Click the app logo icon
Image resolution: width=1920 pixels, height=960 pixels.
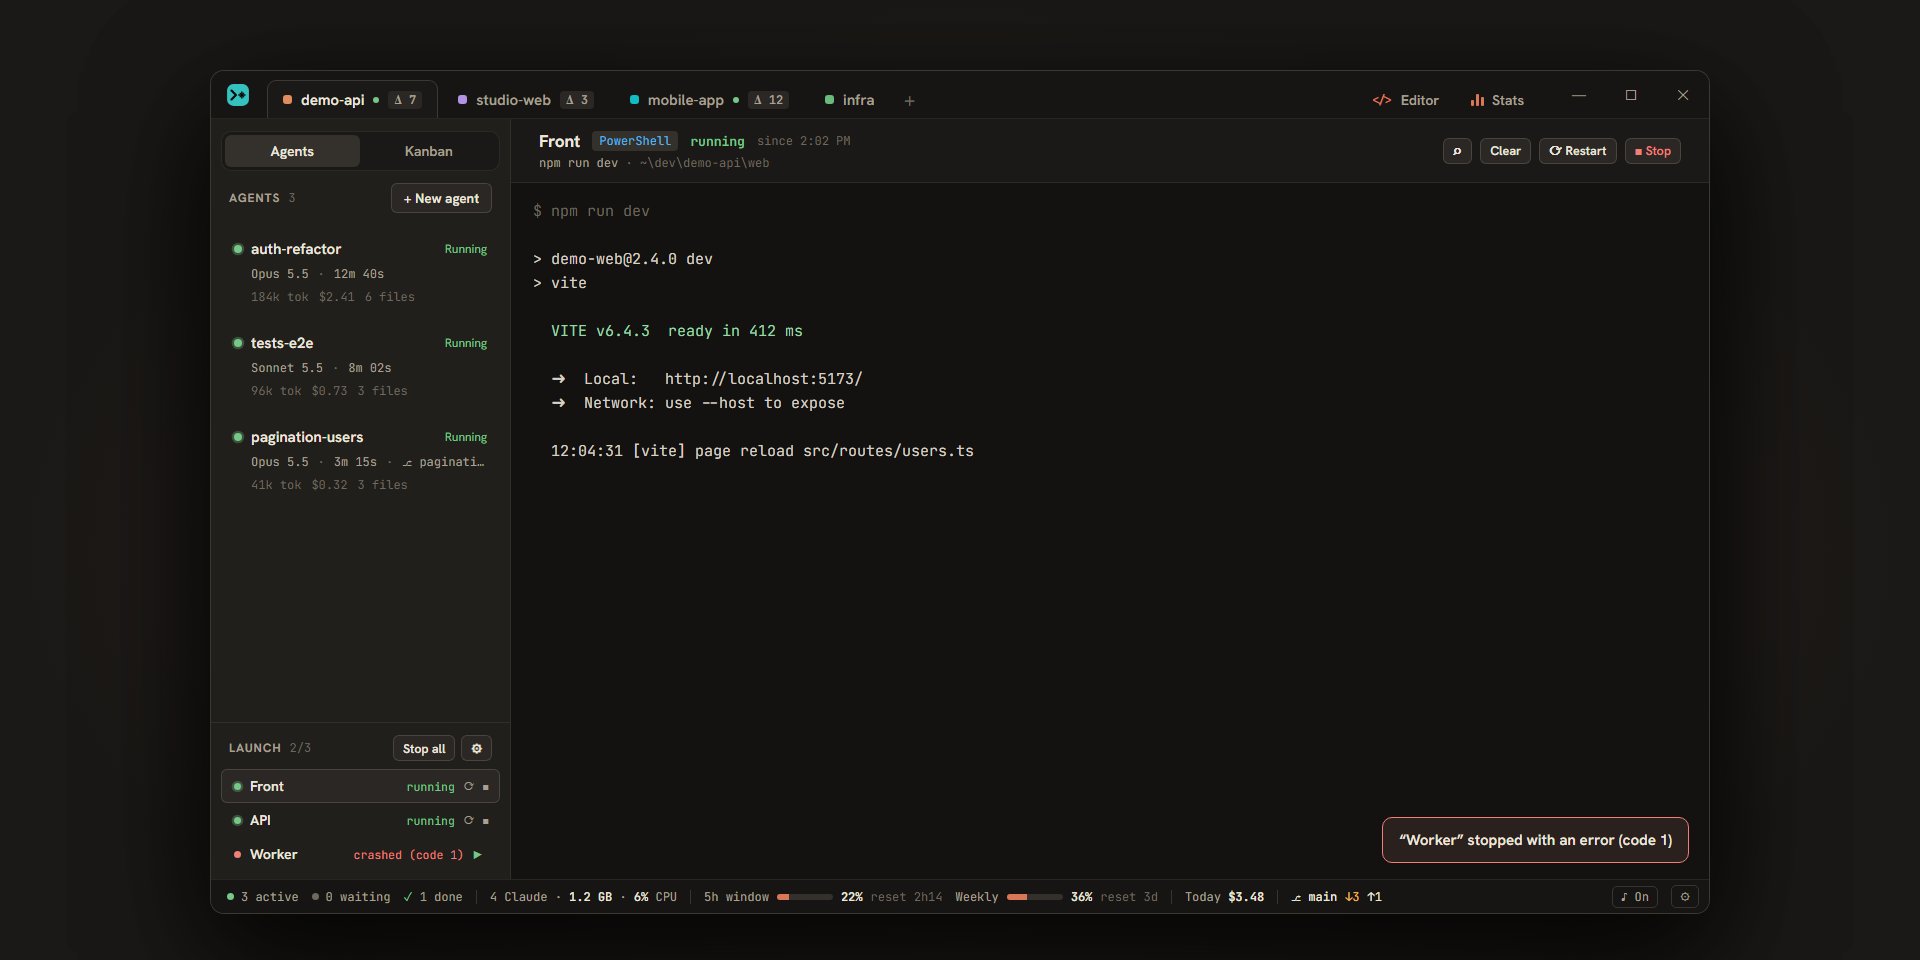238,95
